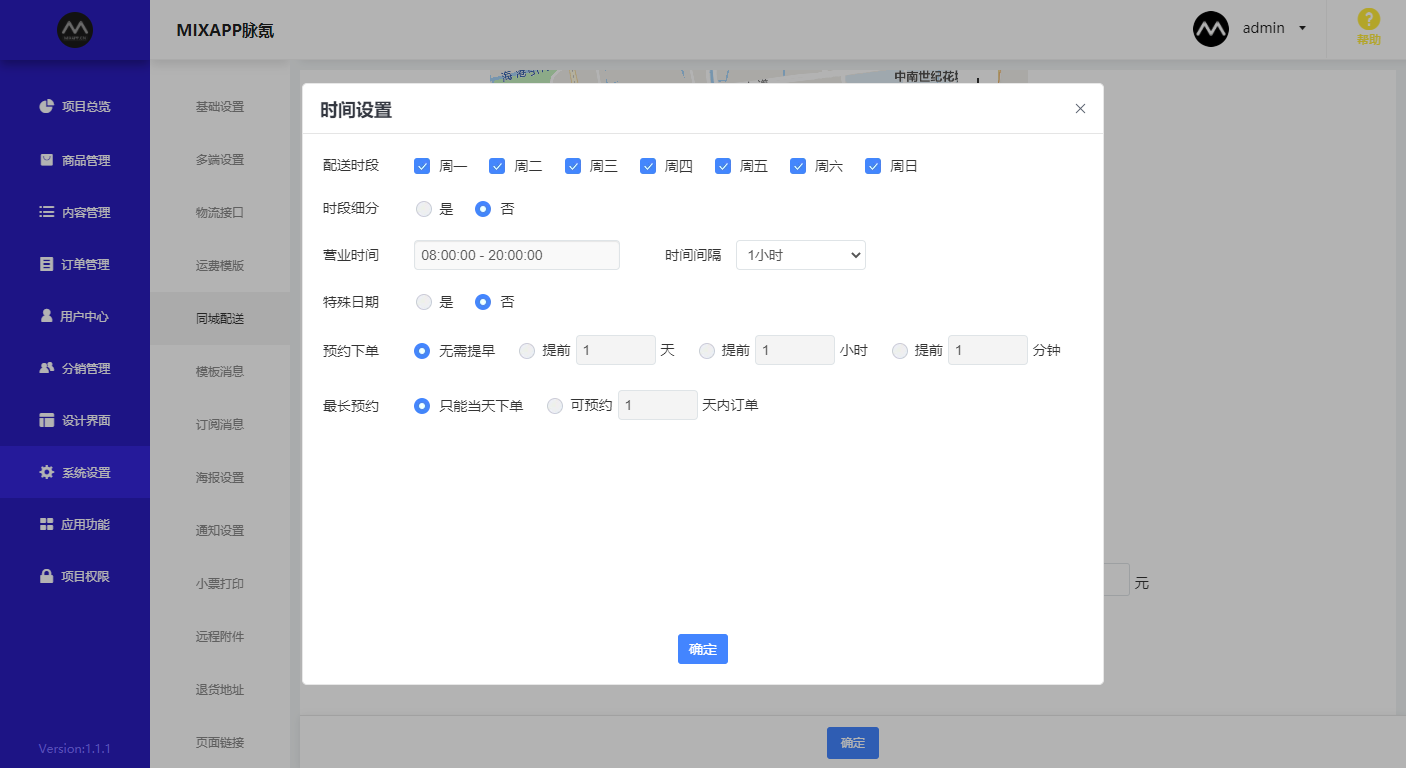Open the 多端设置 submenu item

[x=220, y=160]
